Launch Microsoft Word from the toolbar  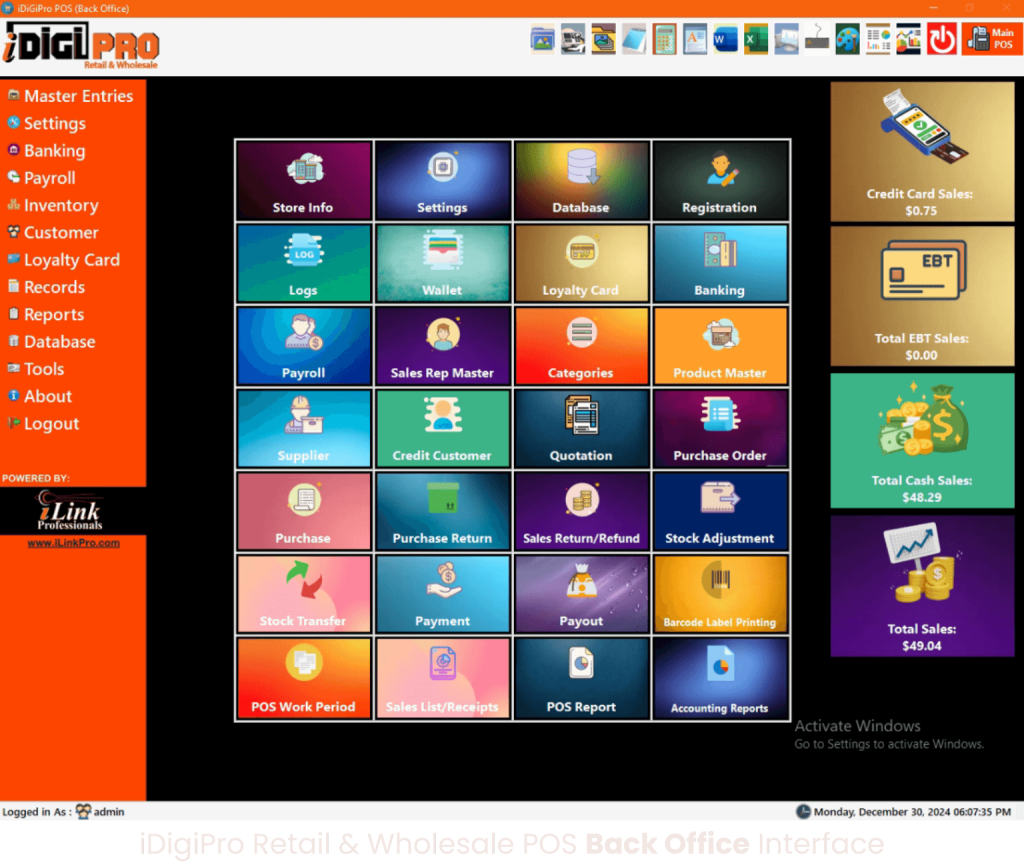coord(725,40)
